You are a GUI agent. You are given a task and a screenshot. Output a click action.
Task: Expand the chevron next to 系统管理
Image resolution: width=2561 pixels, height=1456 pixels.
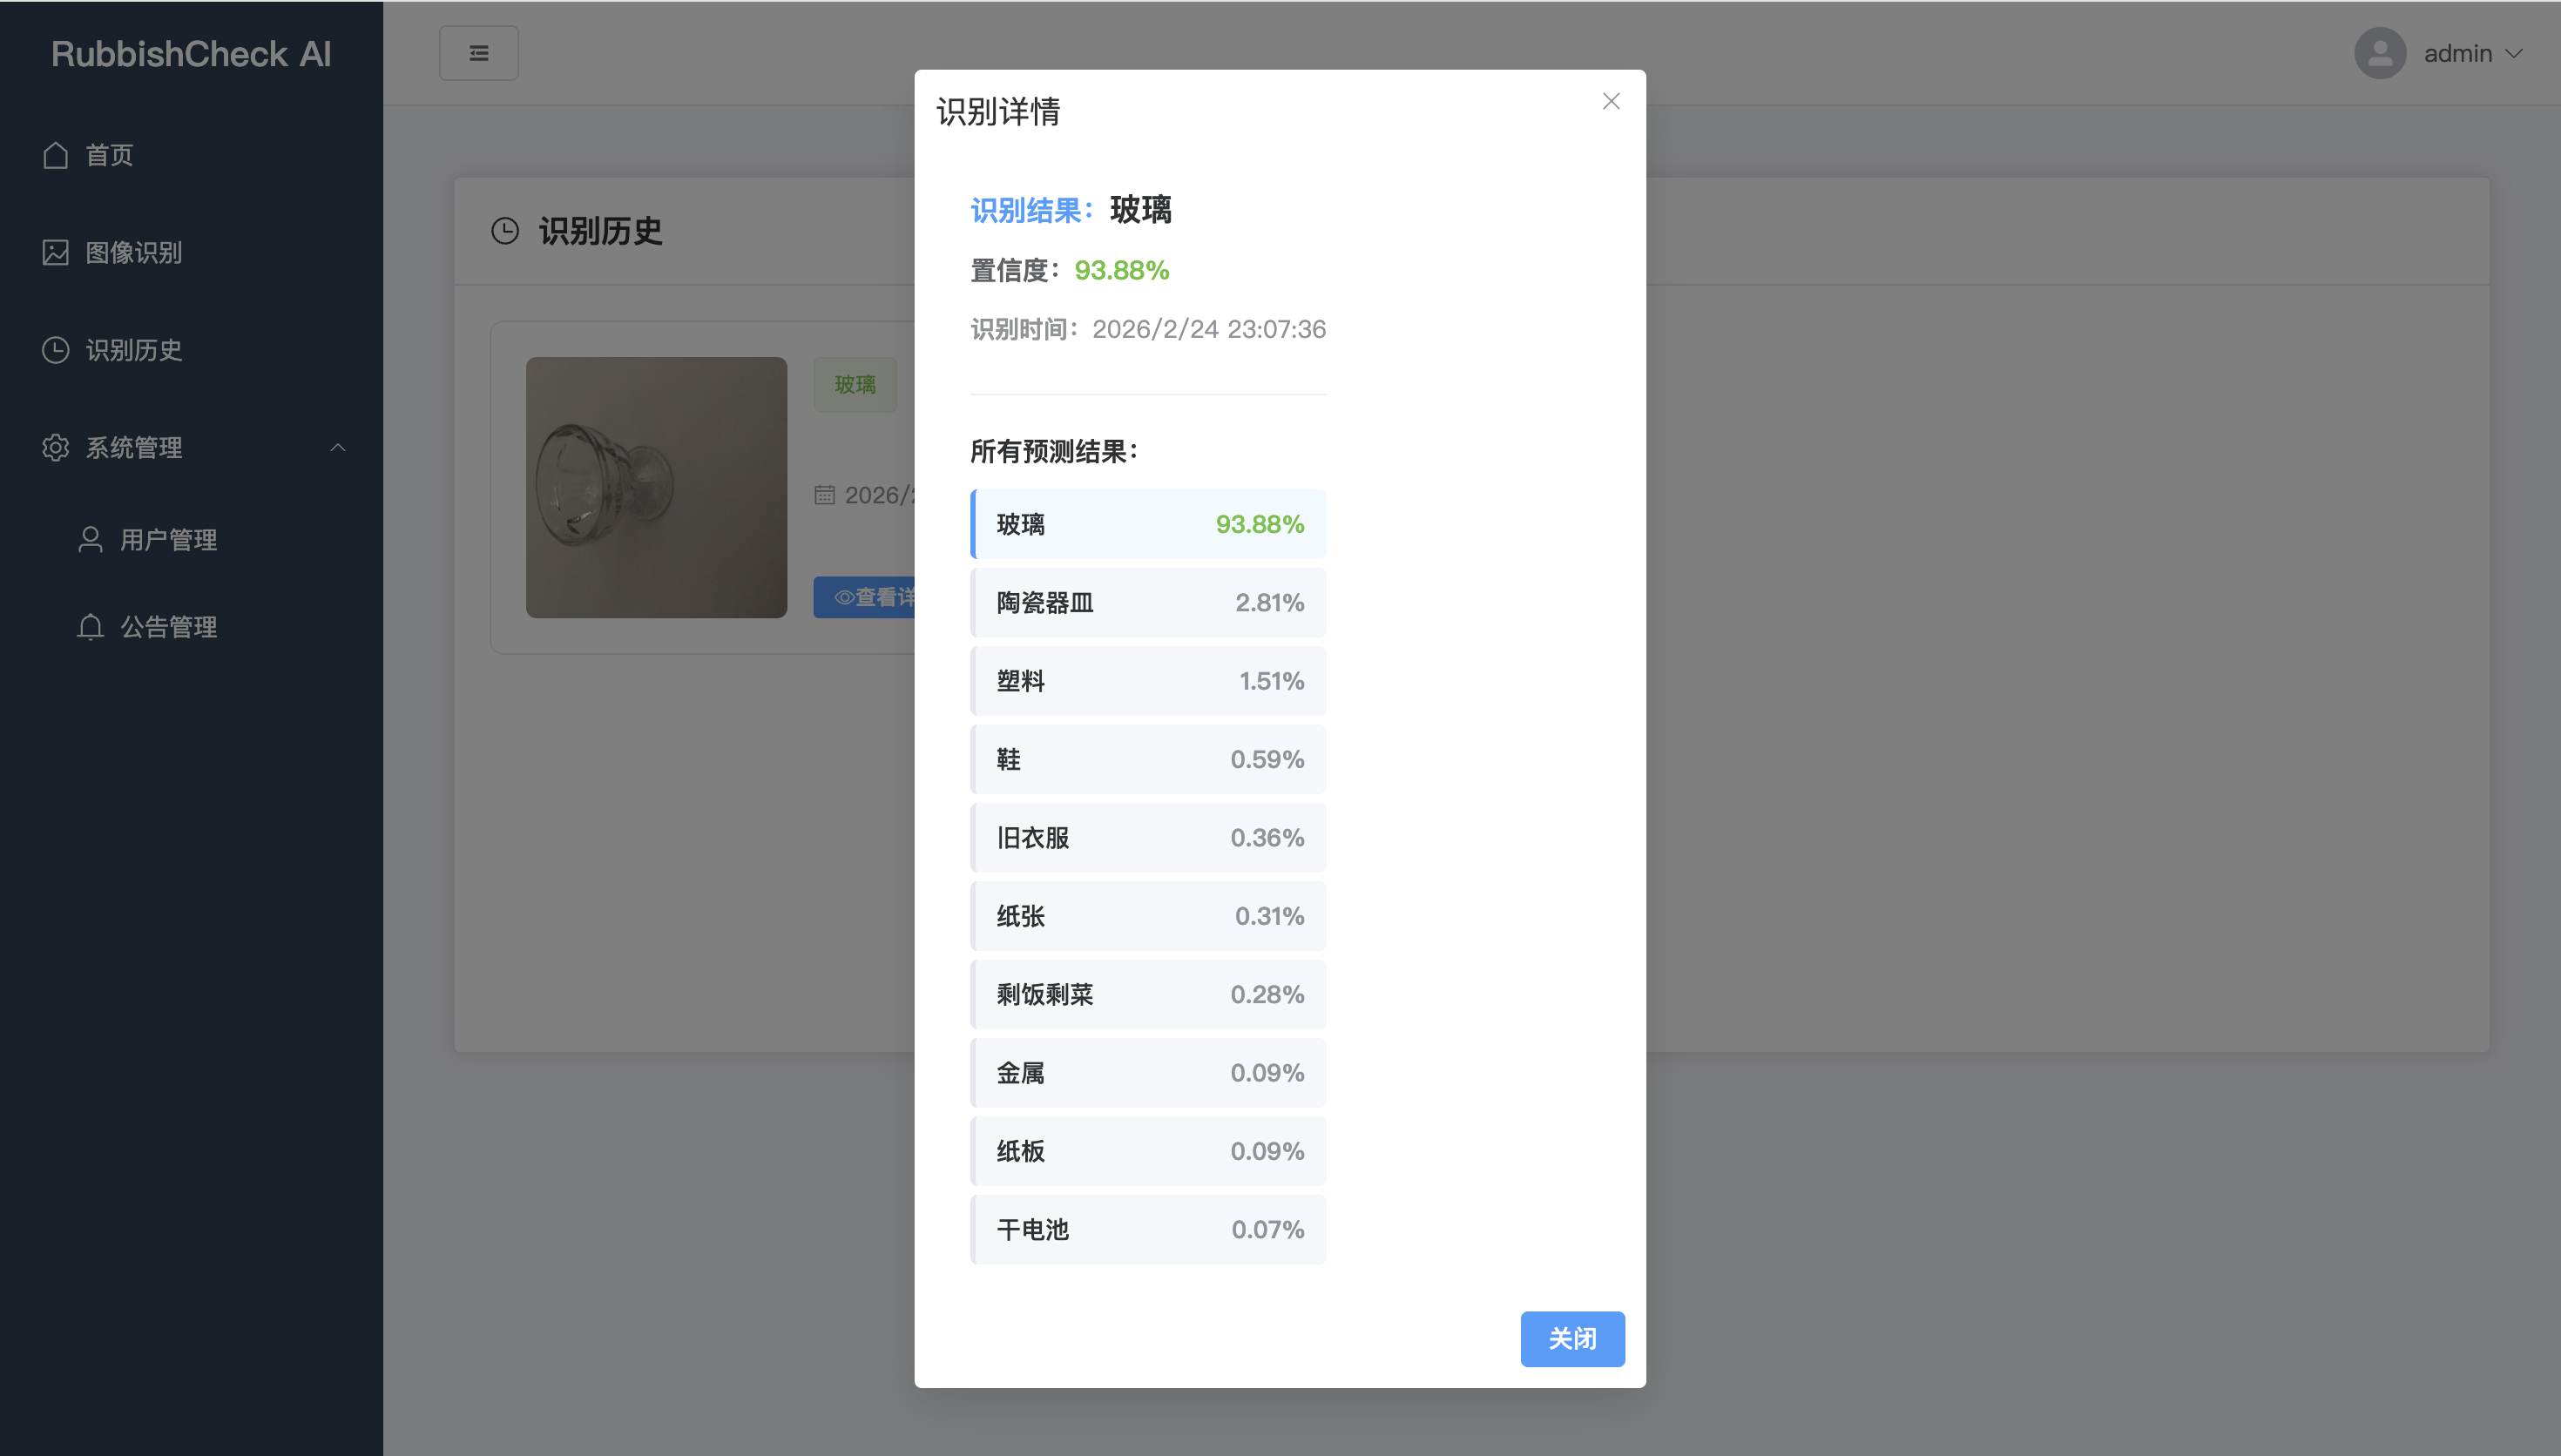338,447
